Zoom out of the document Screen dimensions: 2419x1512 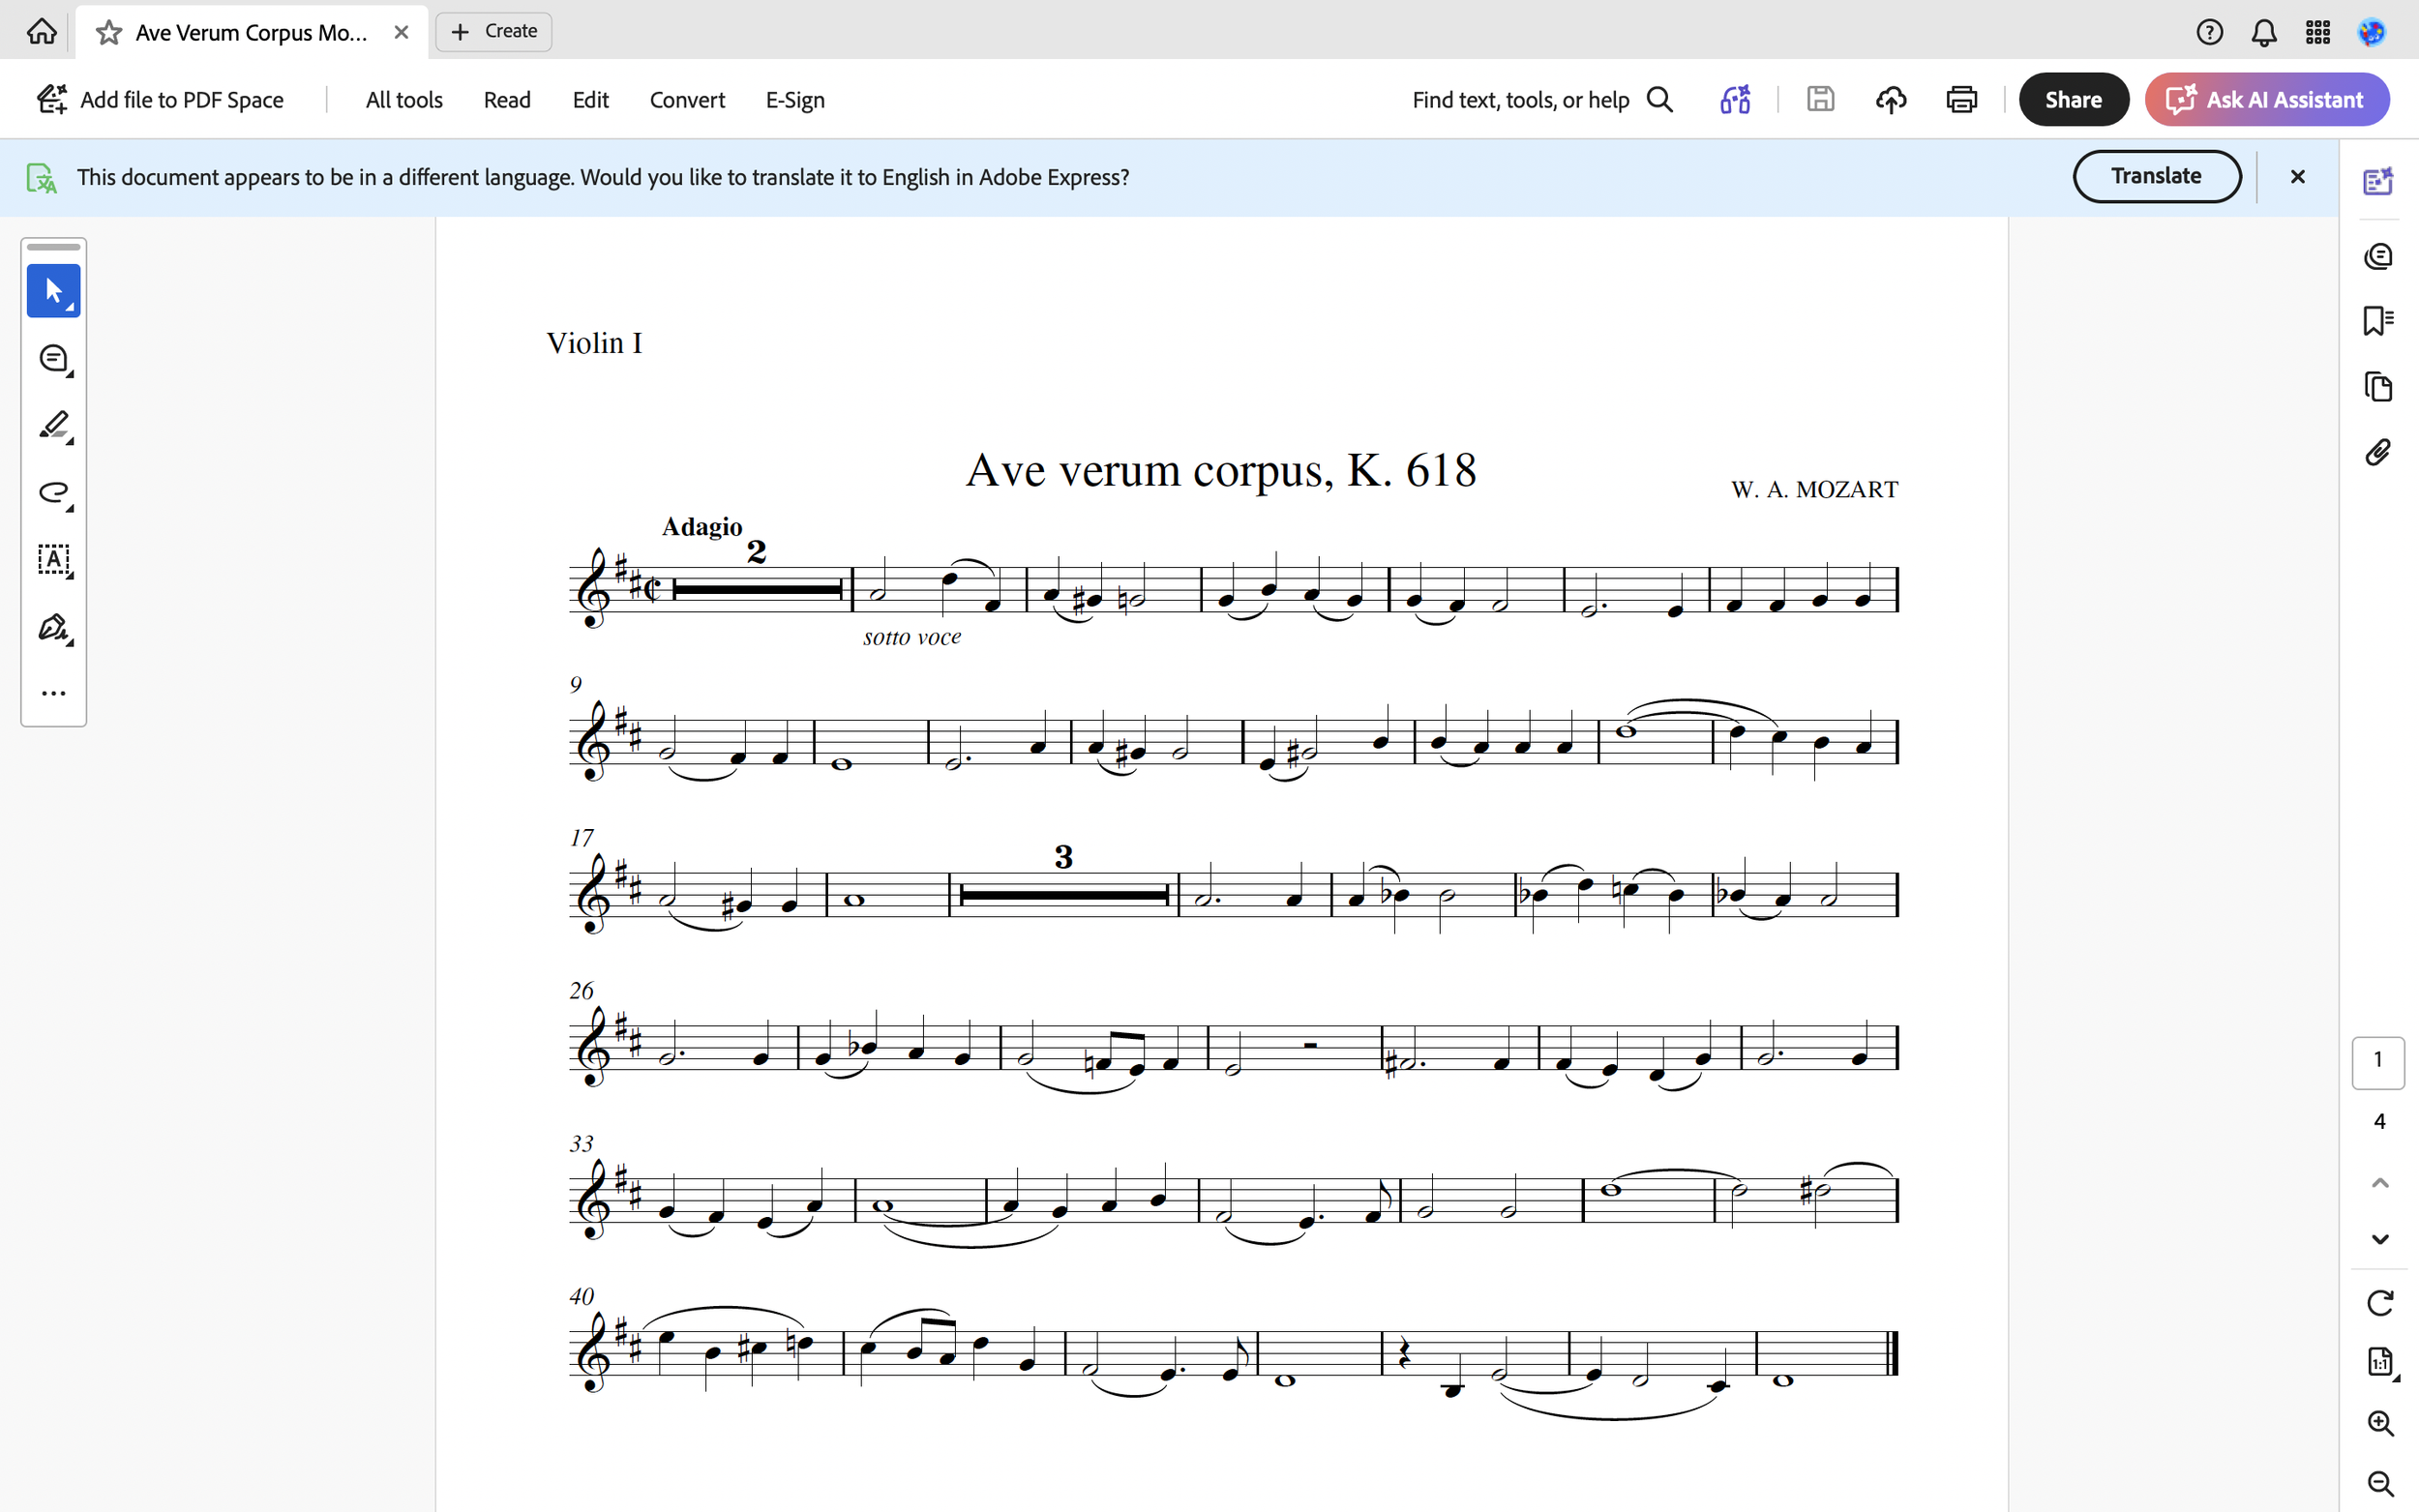point(2380,1484)
